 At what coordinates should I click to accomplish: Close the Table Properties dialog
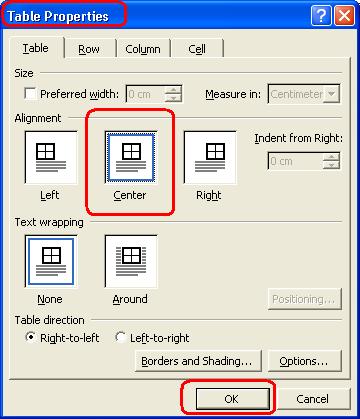(344, 16)
